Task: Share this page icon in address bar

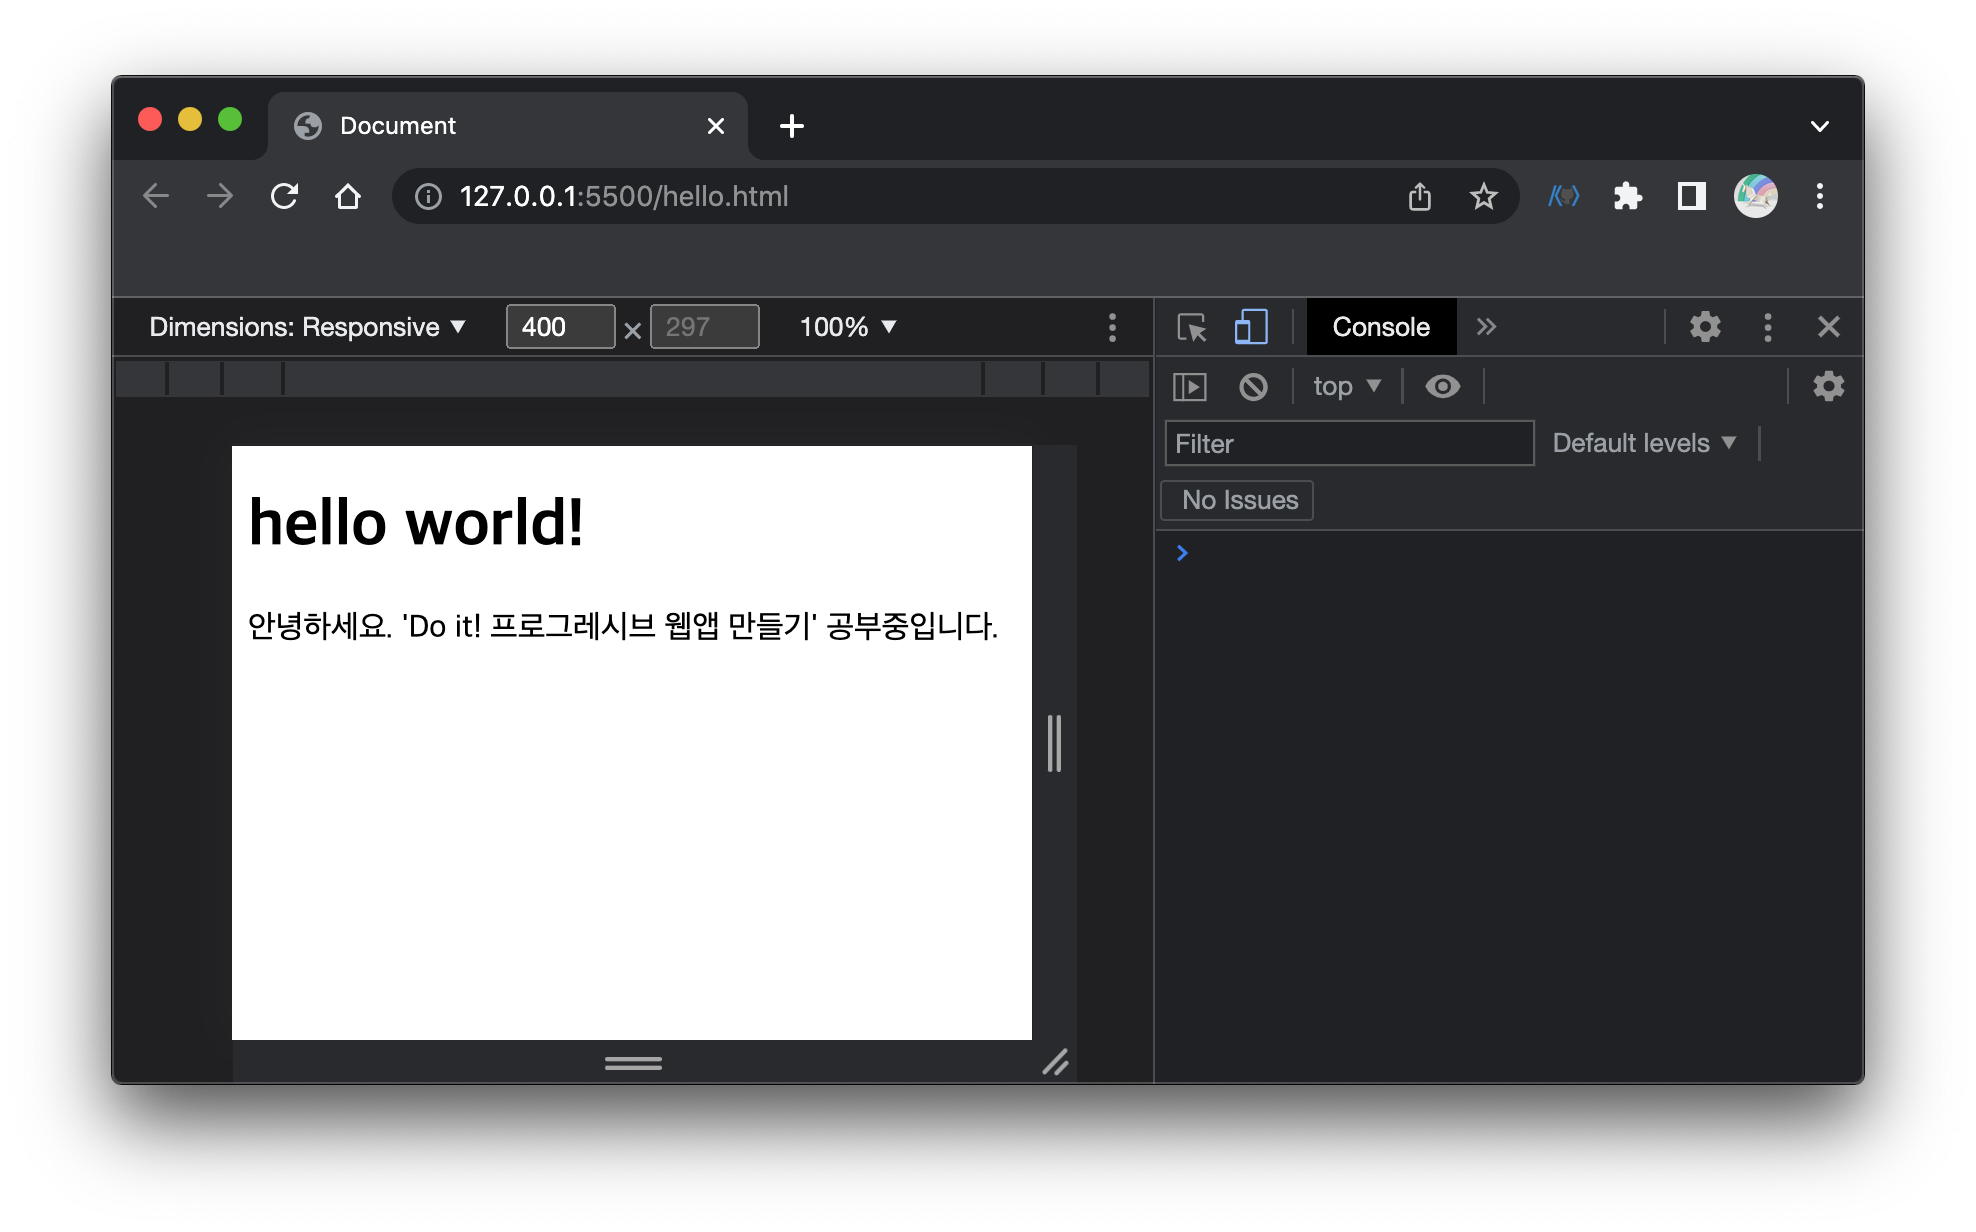Action: click(x=1419, y=196)
